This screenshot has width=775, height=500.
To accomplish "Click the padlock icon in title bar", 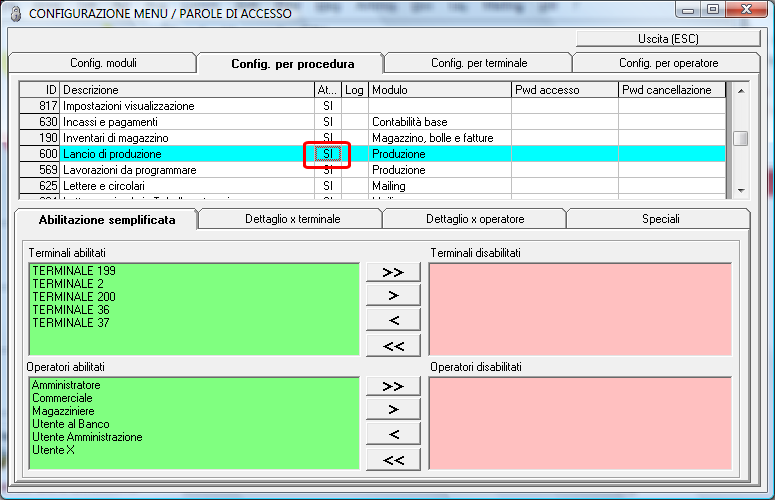I will (x=16, y=13).
